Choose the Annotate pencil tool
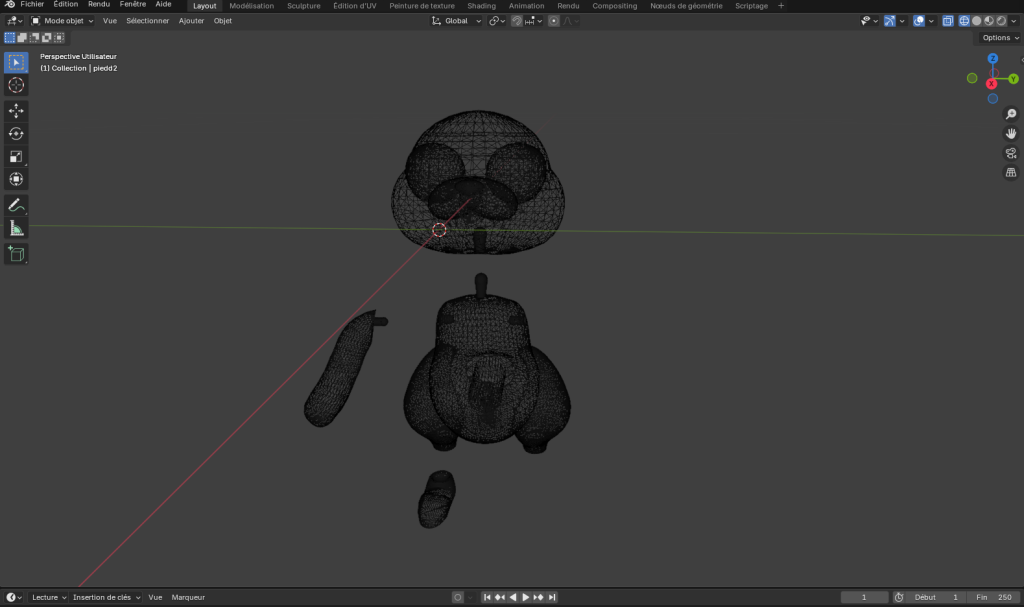1024x607 pixels. [x=16, y=205]
